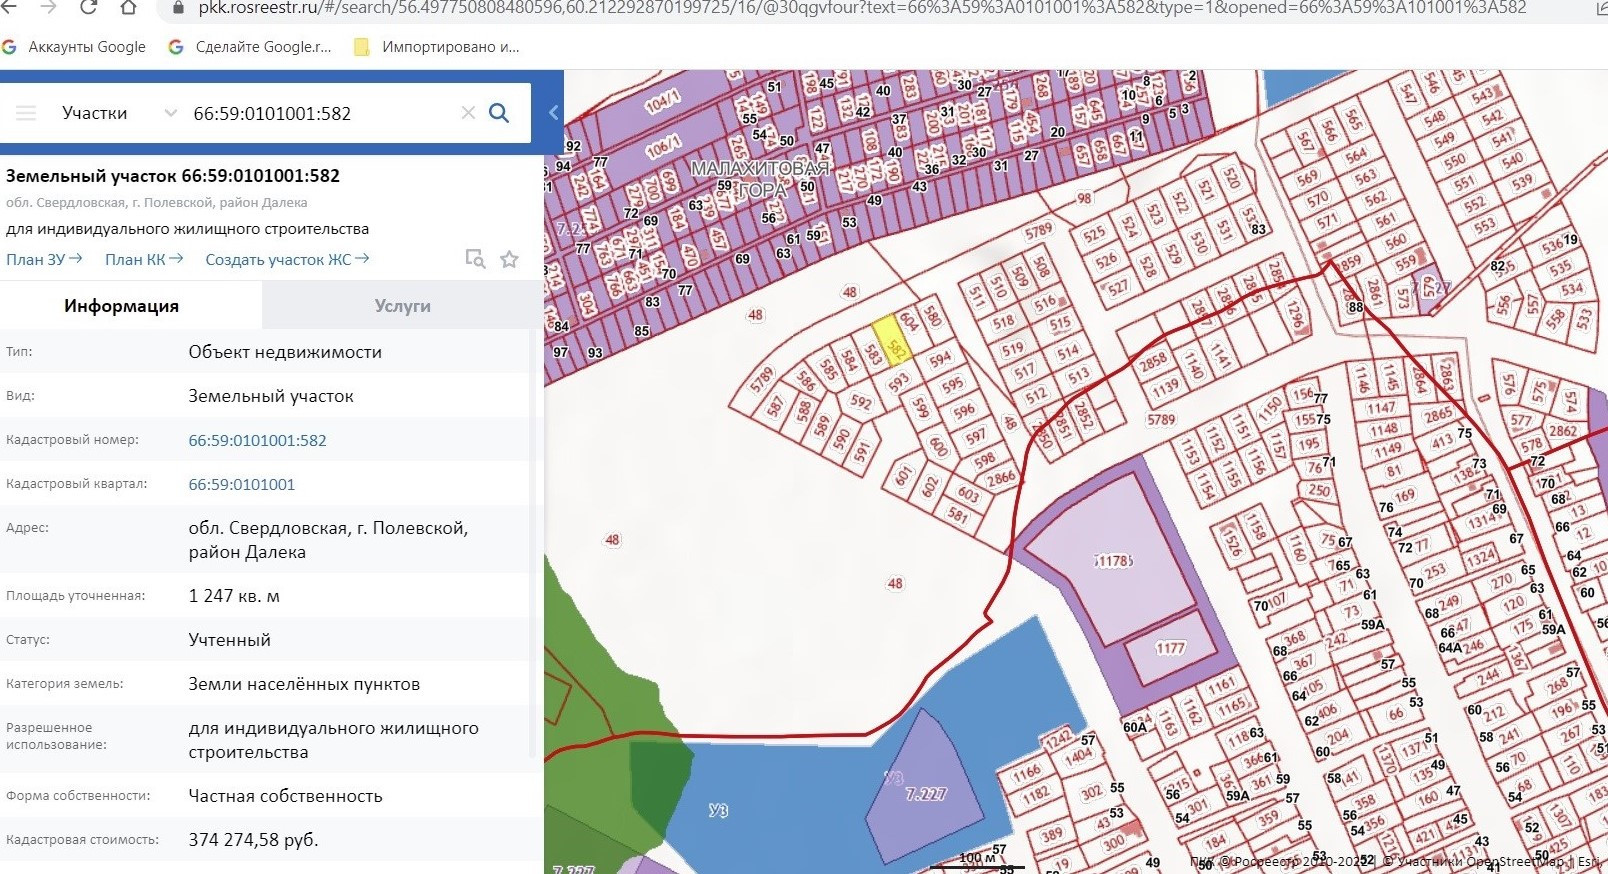Open the План ЗУ link
This screenshot has height=874, width=1608.
[x=44, y=259]
